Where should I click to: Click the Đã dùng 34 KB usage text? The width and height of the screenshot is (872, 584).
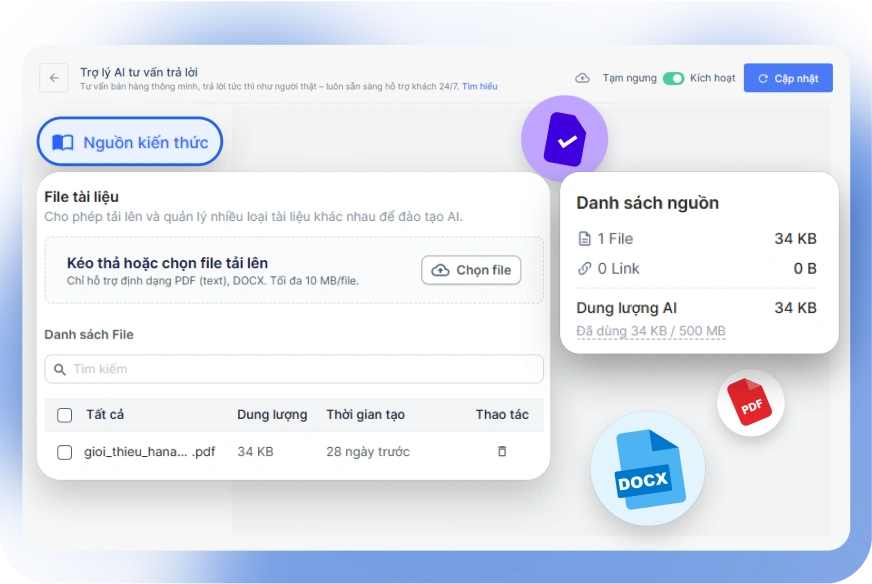point(651,331)
